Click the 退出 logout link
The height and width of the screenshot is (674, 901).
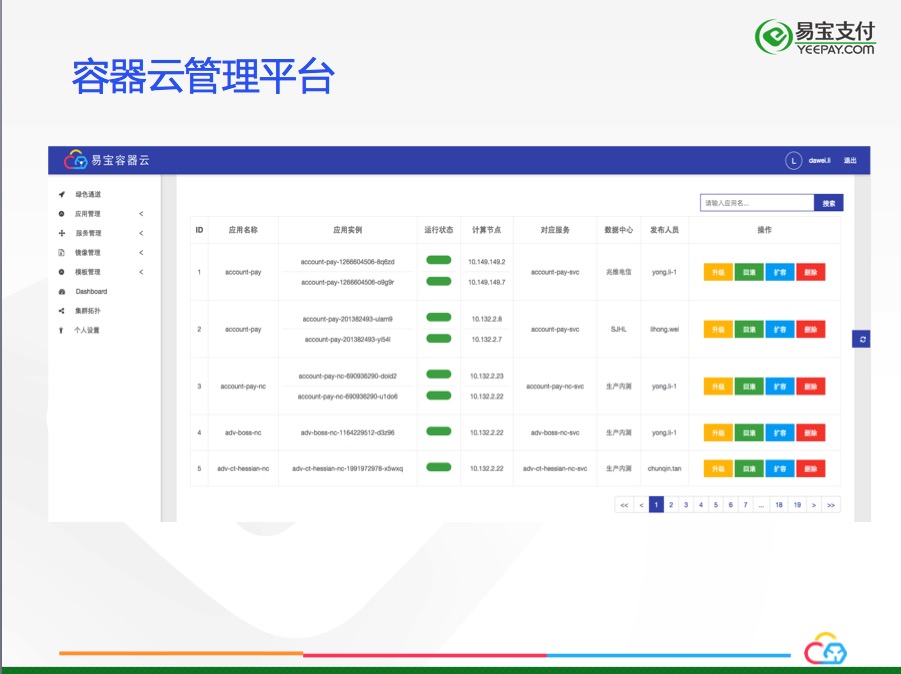coord(850,161)
